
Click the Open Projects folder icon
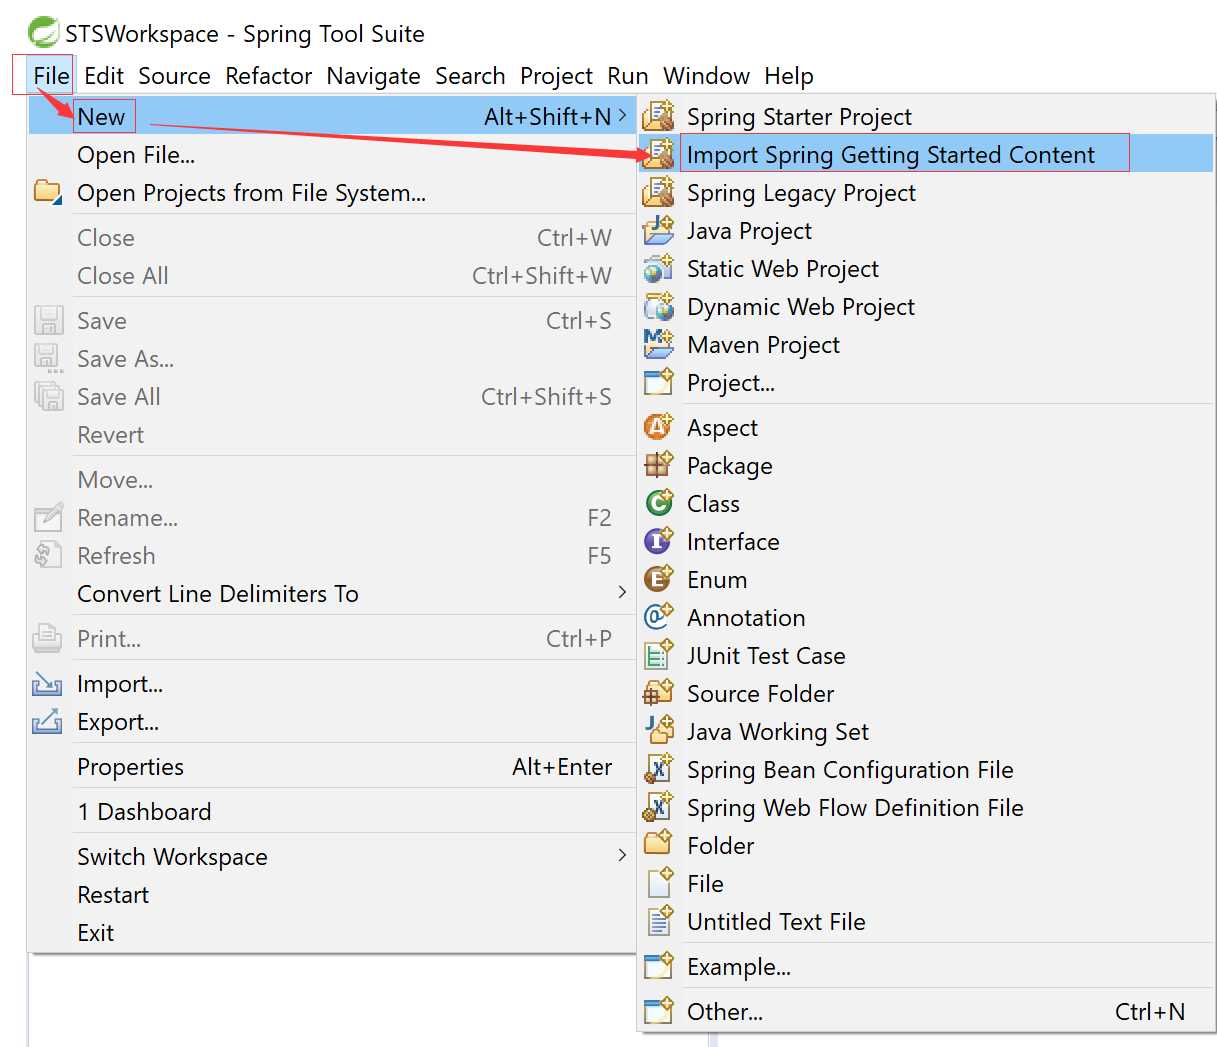[47, 191]
